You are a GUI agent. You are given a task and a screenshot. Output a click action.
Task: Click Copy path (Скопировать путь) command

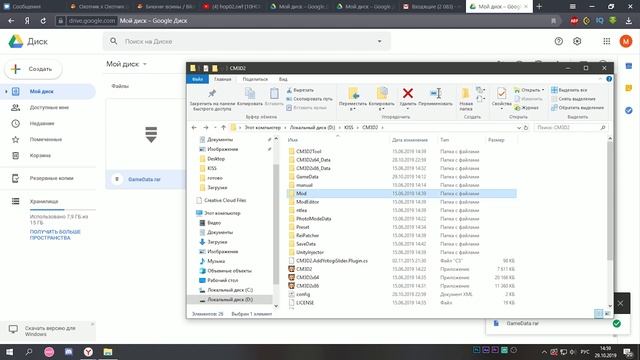pyautogui.click(x=309, y=99)
